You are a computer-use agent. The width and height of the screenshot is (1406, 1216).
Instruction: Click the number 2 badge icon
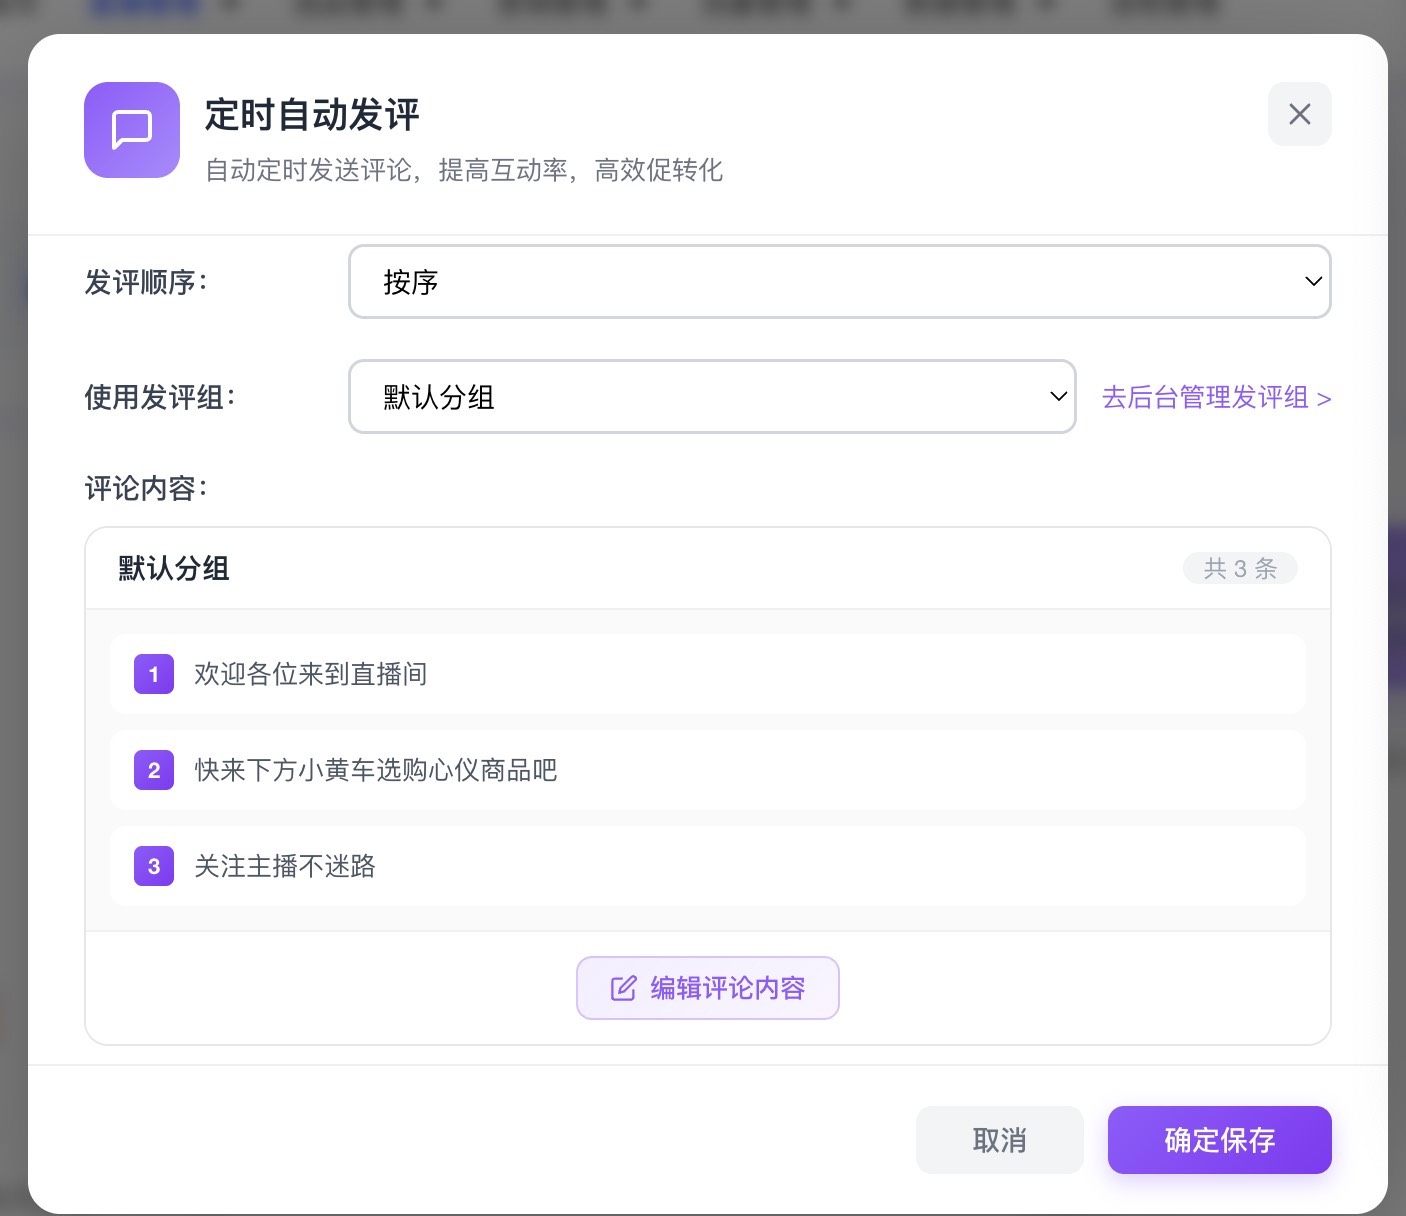coord(154,770)
